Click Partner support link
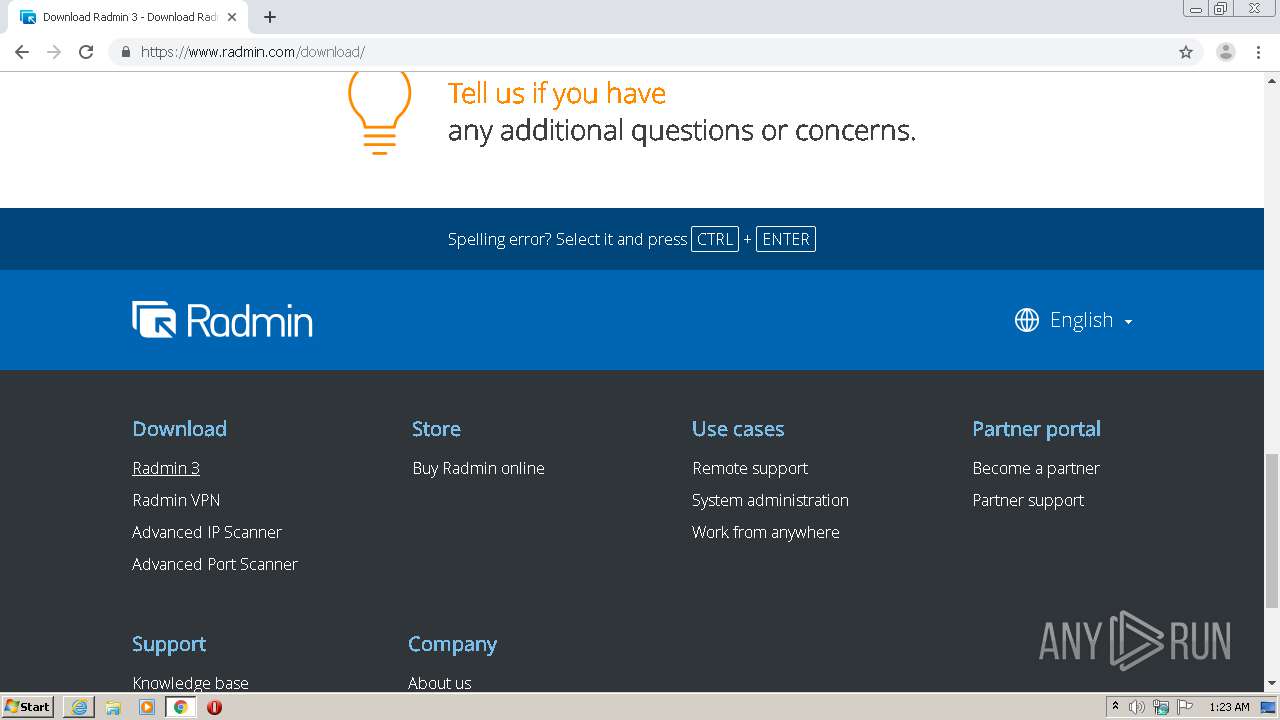Screen dimensions: 1280x720 [1028, 500]
